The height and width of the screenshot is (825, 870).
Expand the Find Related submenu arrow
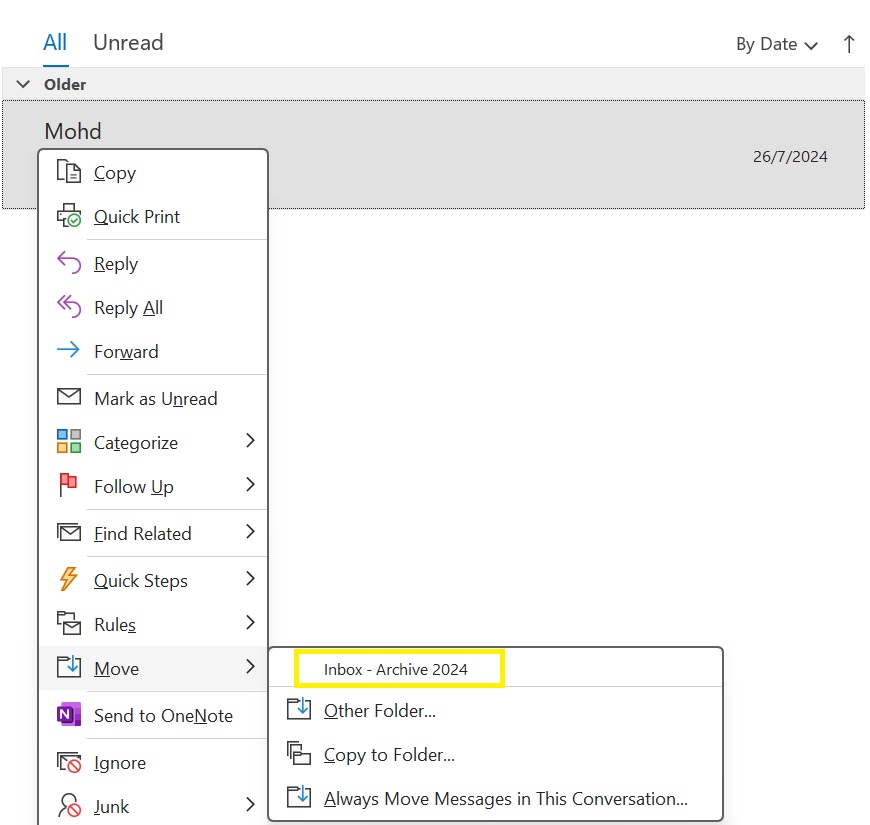(x=250, y=532)
